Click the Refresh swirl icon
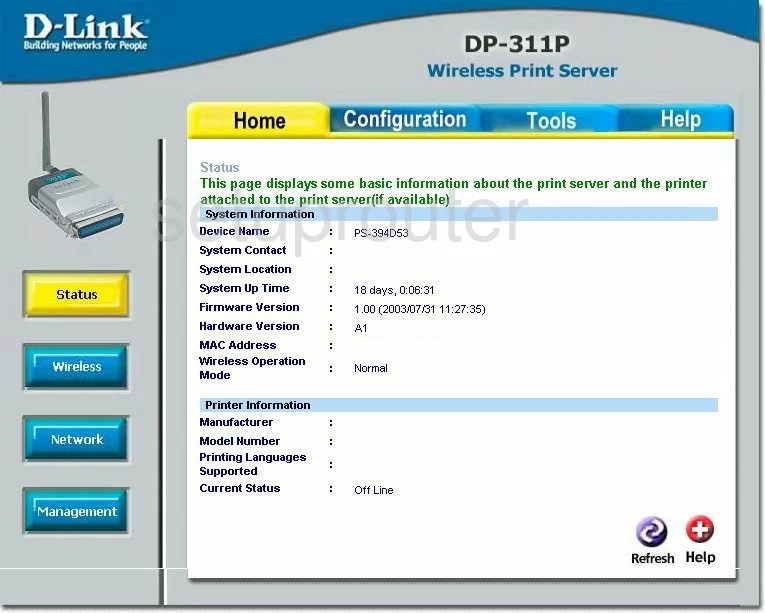Screen dimensions: 765x613 [x=651, y=531]
